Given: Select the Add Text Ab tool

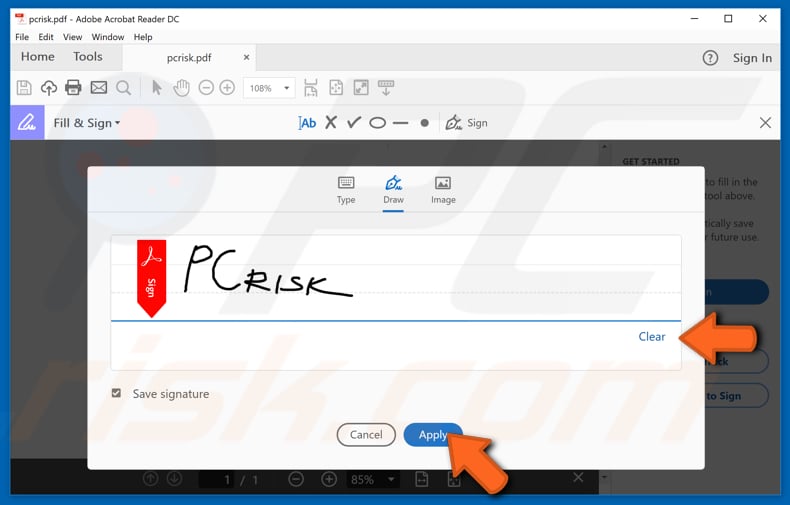Looking at the screenshot, I should 307,122.
